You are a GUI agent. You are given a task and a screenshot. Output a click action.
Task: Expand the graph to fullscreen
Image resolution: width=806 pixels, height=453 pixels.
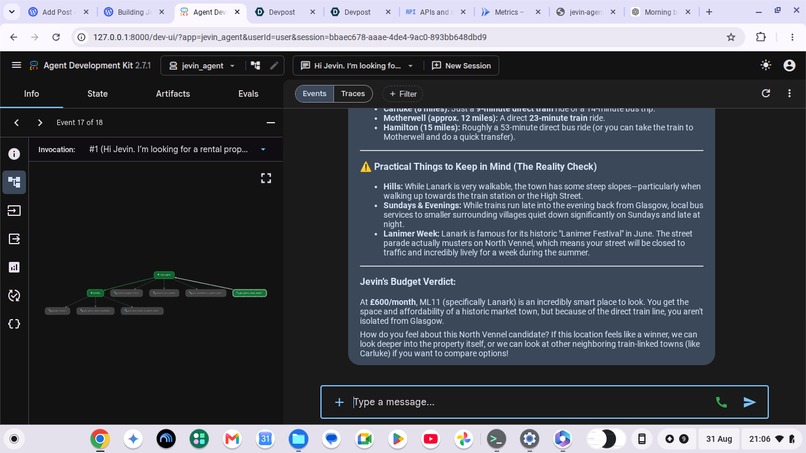pyautogui.click(x=266, y=178)
